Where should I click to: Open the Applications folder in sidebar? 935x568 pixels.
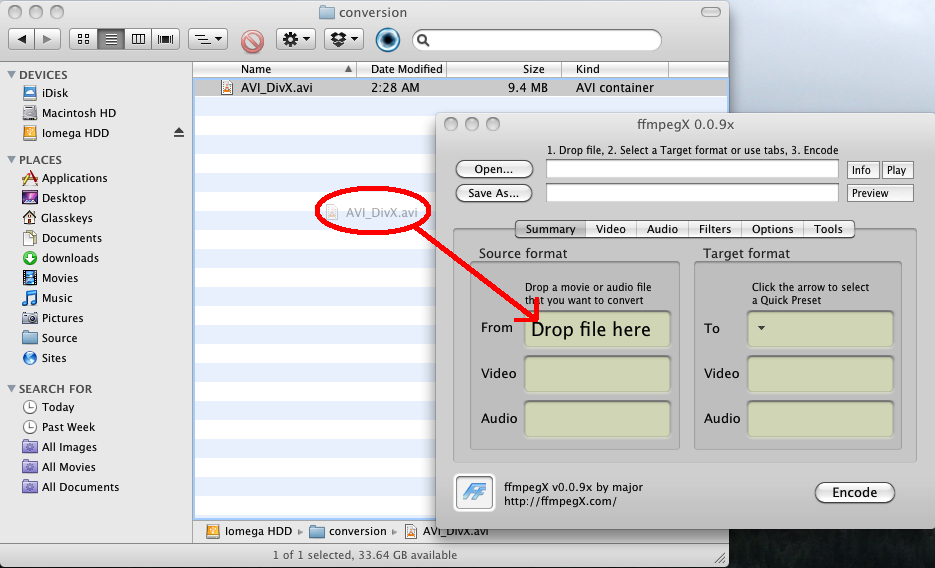pos(74,178)
